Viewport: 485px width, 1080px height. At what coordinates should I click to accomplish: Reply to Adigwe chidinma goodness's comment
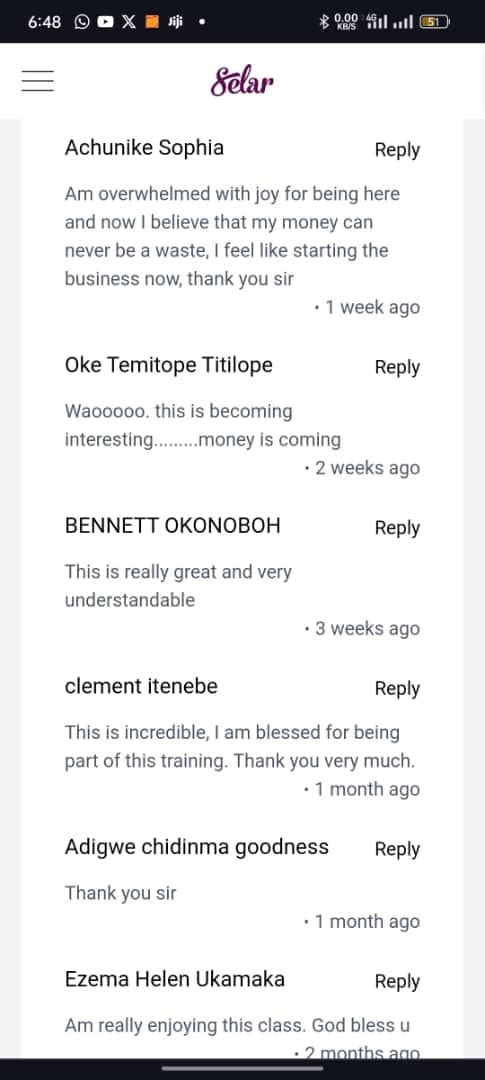click(397, 849)
